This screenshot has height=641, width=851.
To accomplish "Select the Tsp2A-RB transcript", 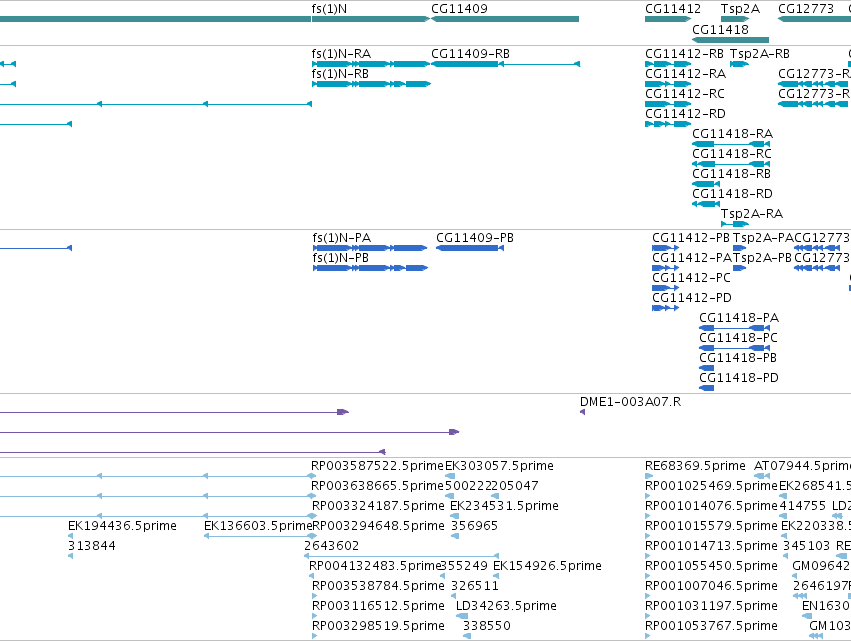I will (740, 64).
